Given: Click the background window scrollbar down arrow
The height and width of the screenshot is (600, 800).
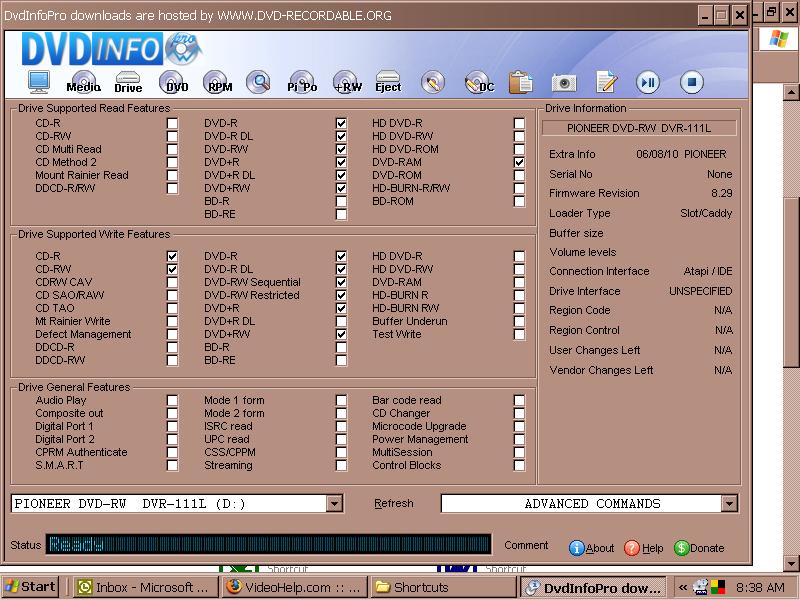Looking at the screenshot, I should 791,563.
